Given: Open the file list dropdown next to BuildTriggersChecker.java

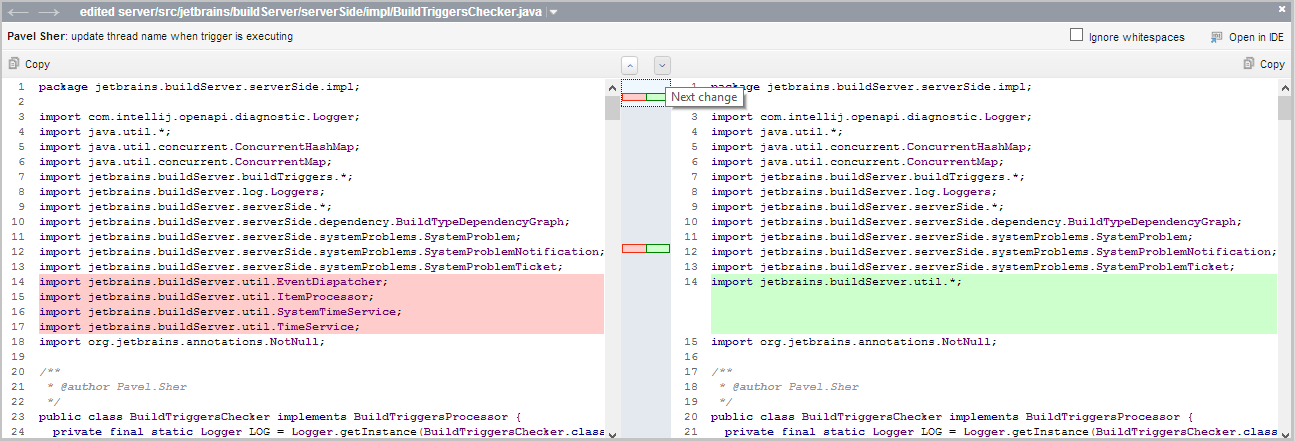Looking at the screenshot, I should pyautogui.click(x=554, y=12).
